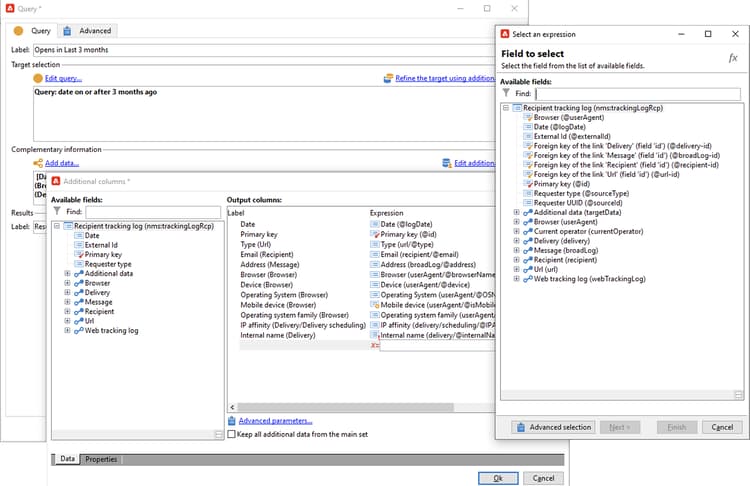
Task: Expand Recipient node in Additional columns tree
Action: pos(67,311)
